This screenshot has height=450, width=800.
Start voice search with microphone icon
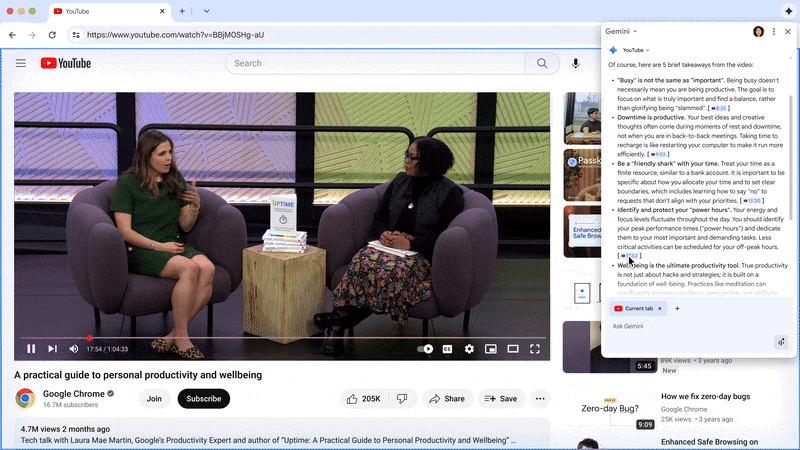575,63
